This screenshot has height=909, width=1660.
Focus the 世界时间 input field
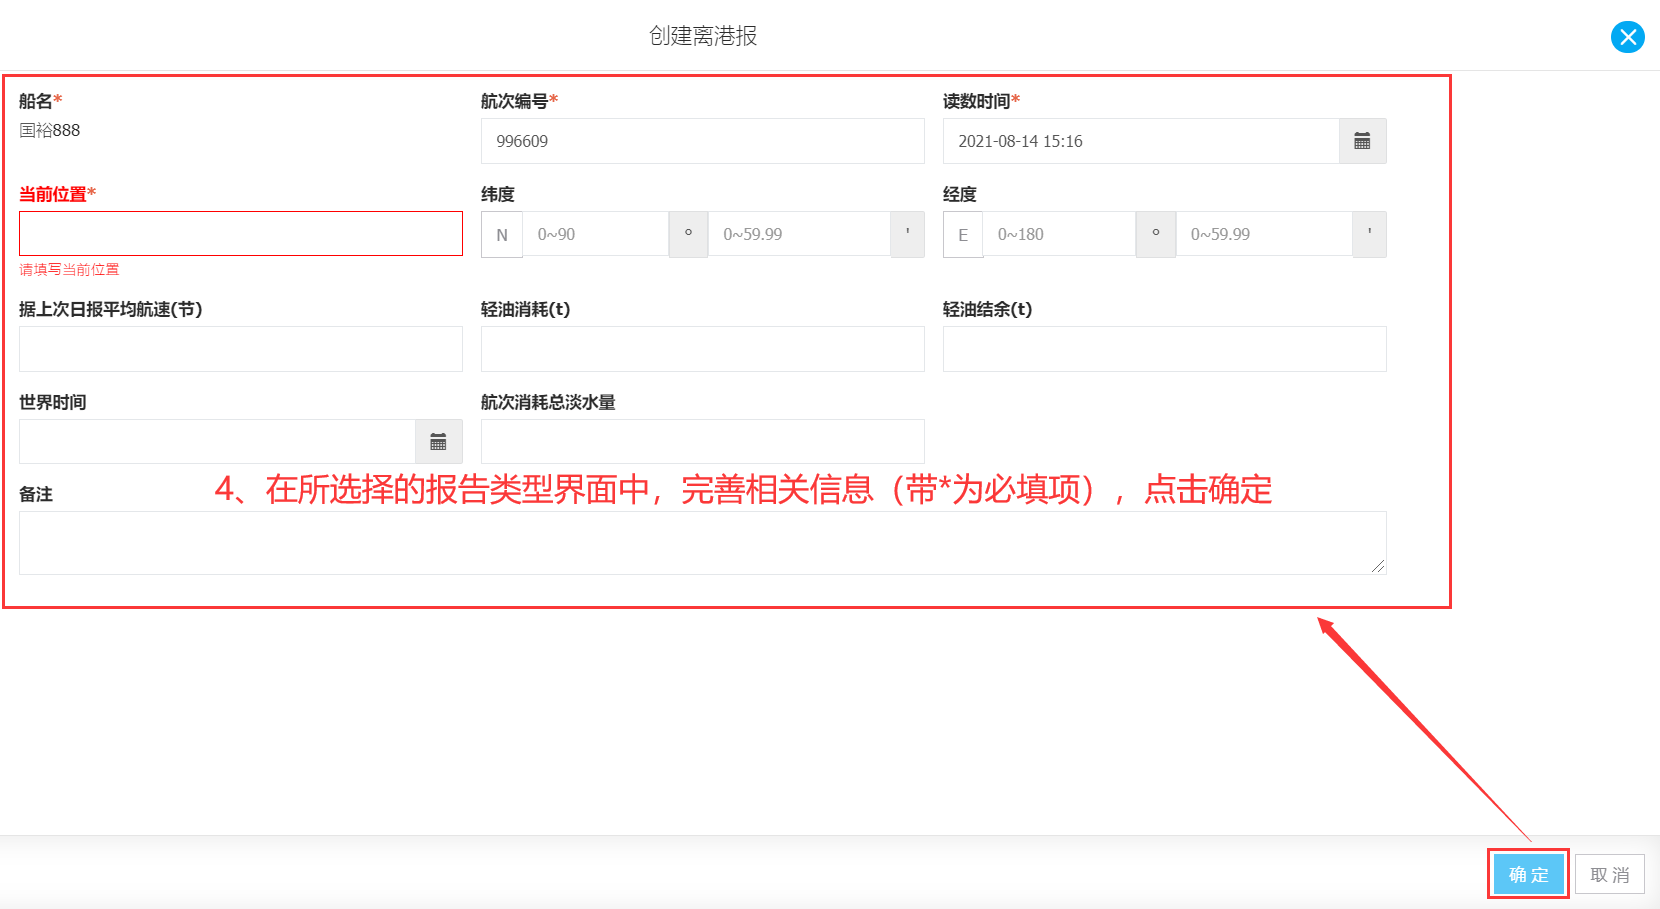pos(217,442)
